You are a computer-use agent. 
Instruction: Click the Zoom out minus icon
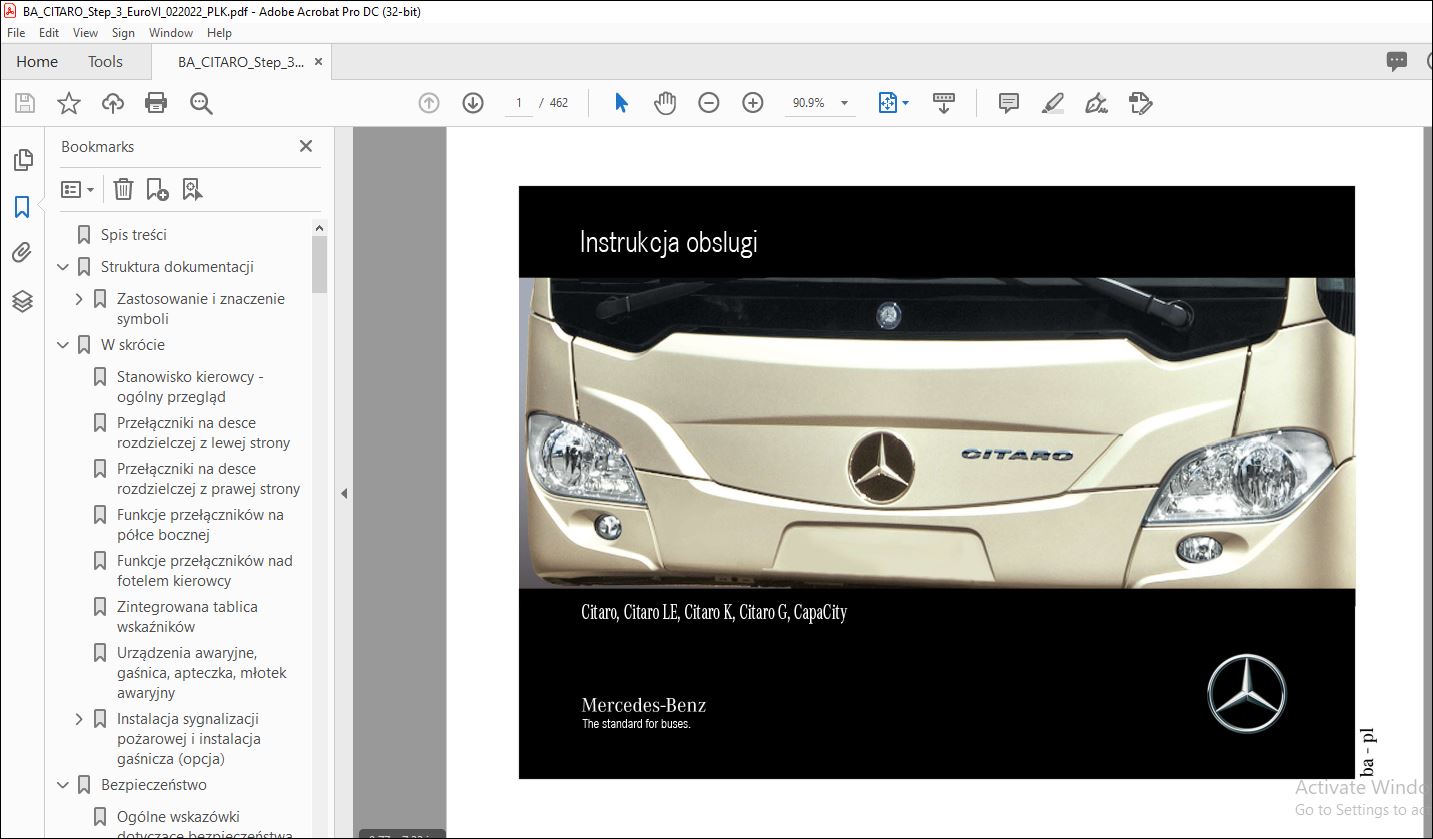pyautogui.click(x=709, y=103)
